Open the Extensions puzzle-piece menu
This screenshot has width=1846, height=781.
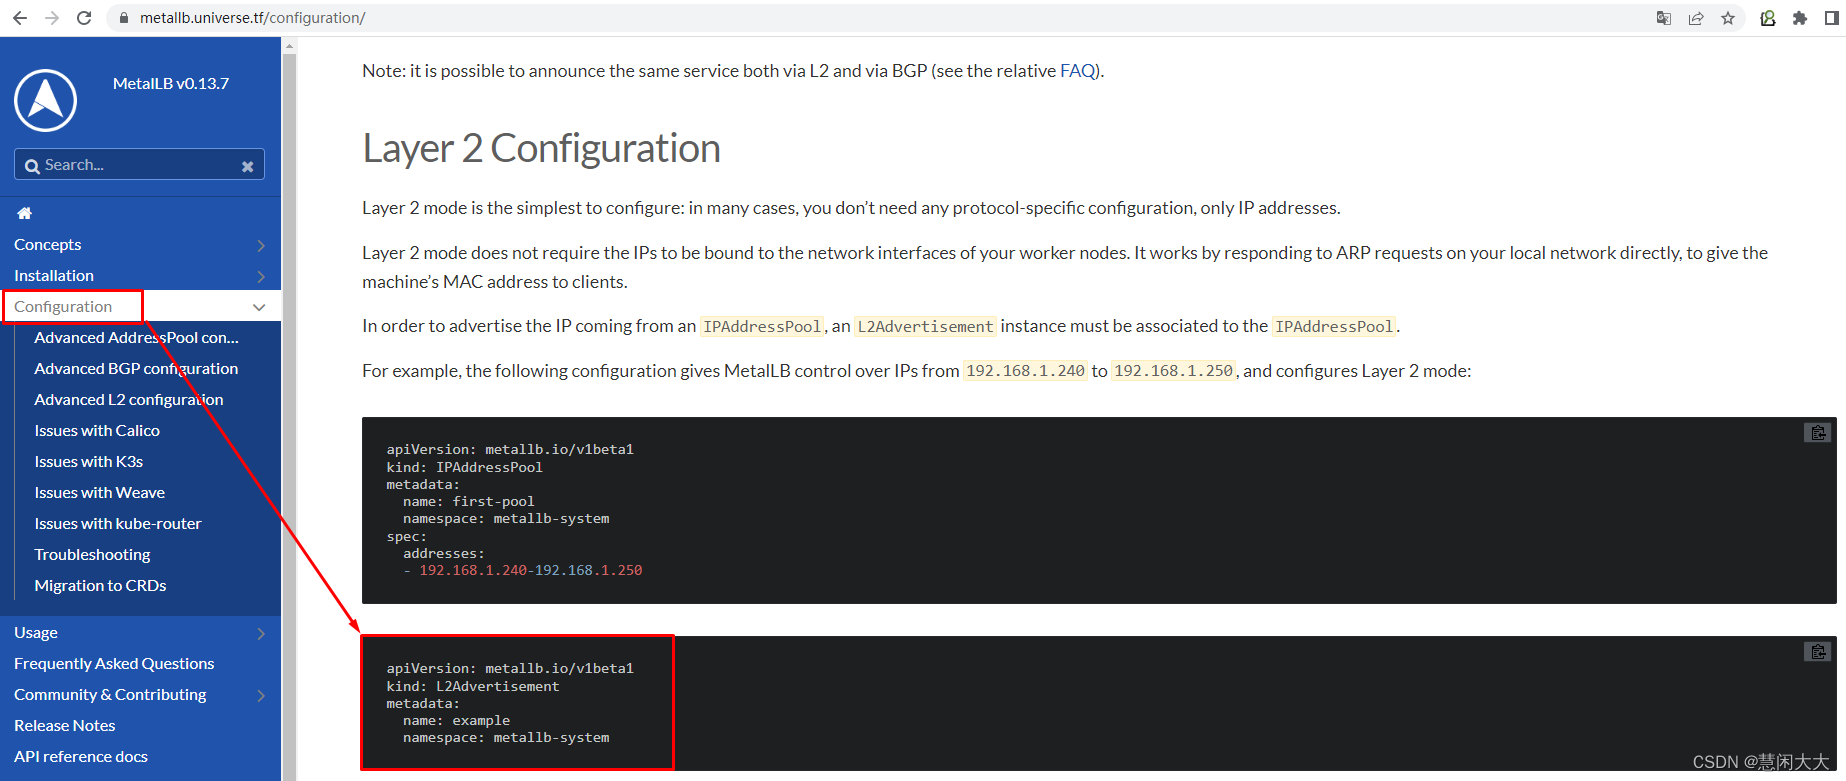(x=1800, y=18)
